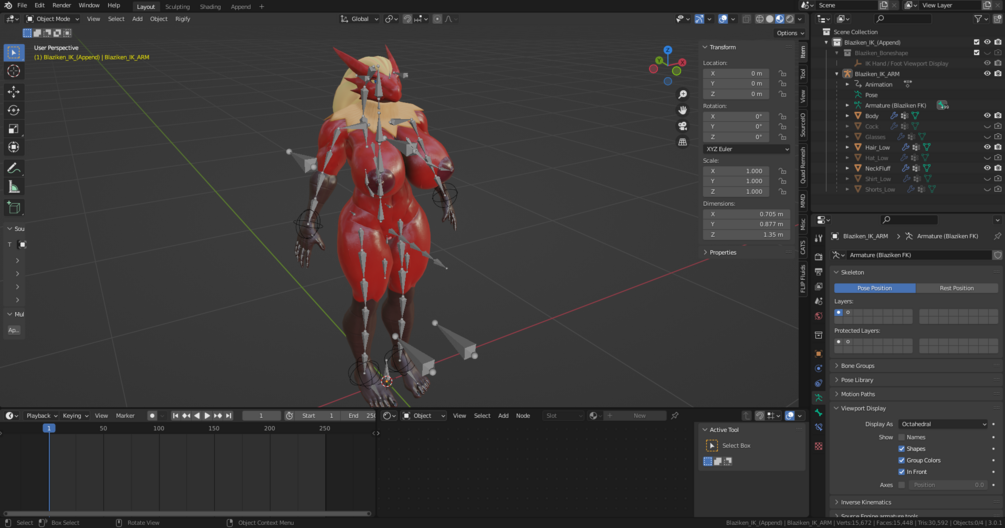The image size is (1005, 528).
Task: Open the Rigify menu in viewport header
Action: (183, 19)
